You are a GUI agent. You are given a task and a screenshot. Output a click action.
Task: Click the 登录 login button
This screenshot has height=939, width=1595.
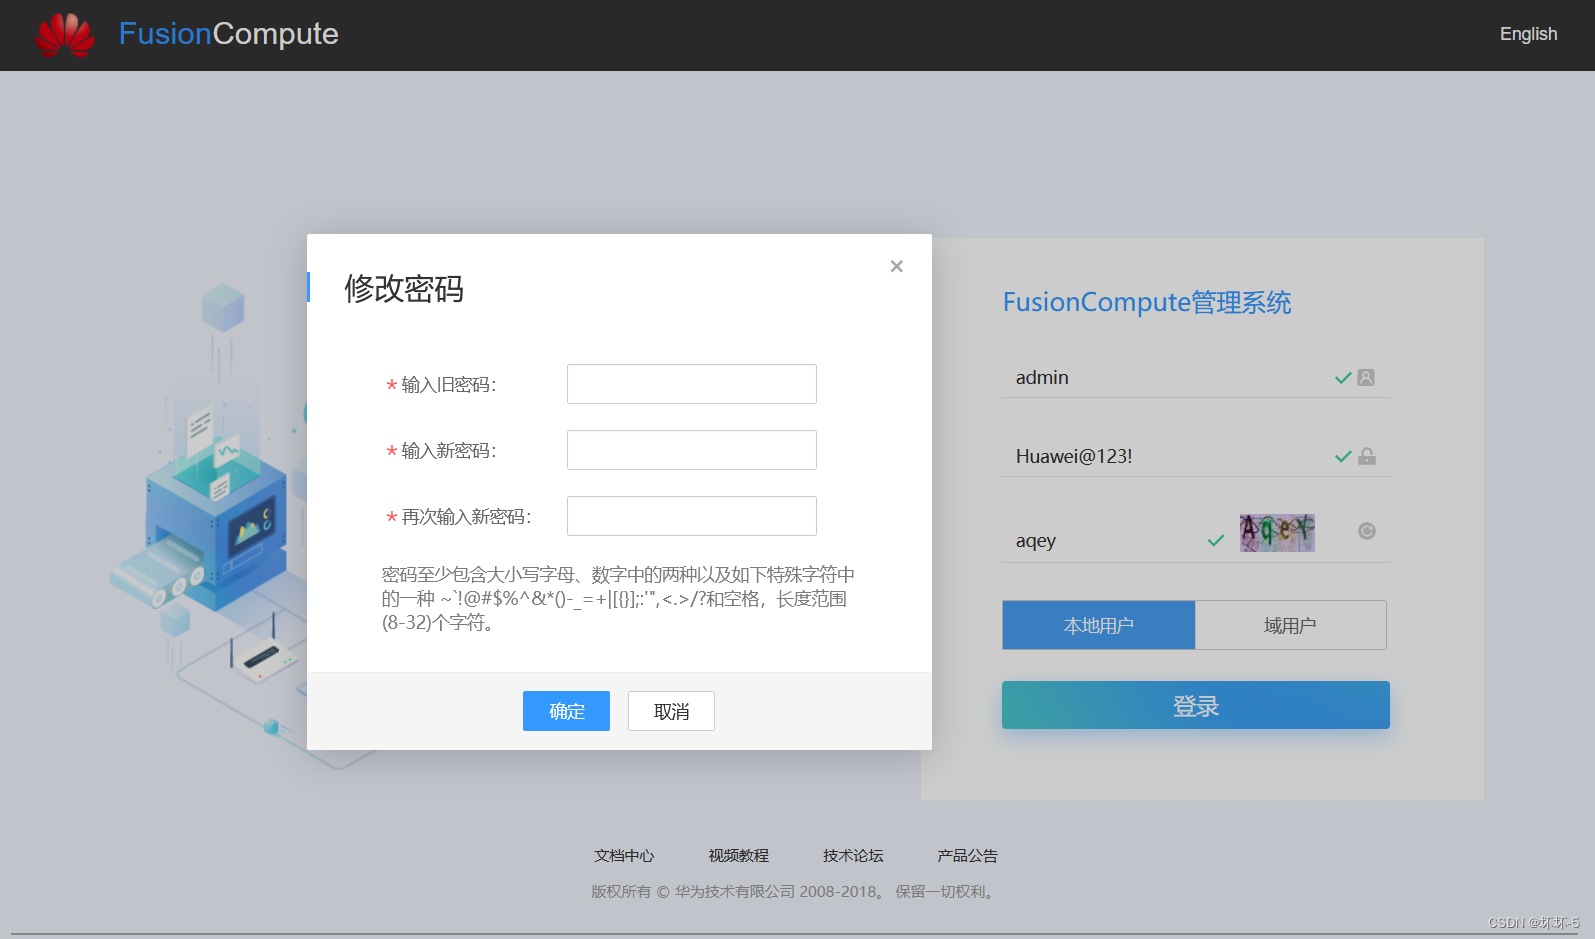1196,705
